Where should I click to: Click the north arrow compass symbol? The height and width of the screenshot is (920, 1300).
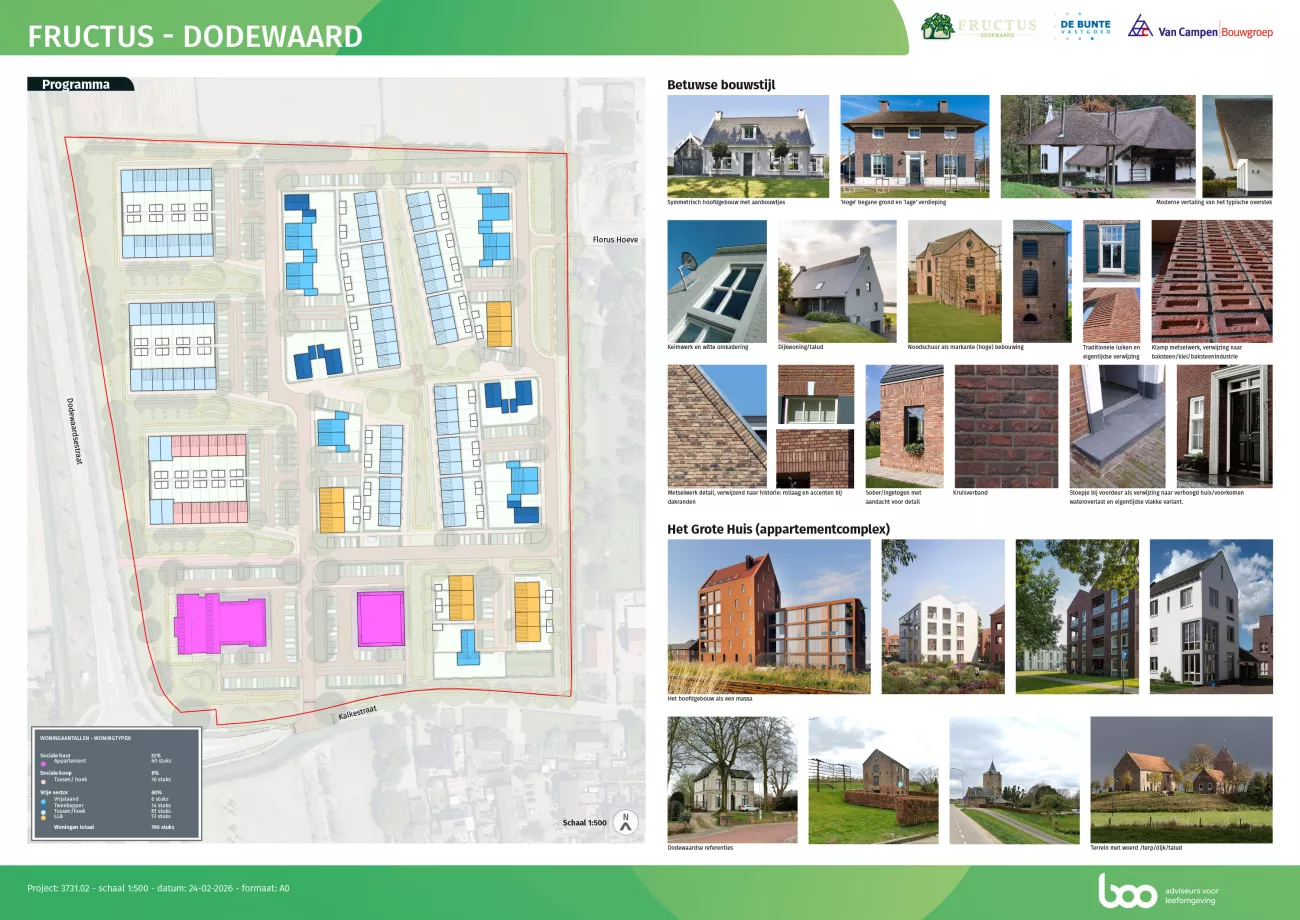pyautogui.click(x=626, y=822)
